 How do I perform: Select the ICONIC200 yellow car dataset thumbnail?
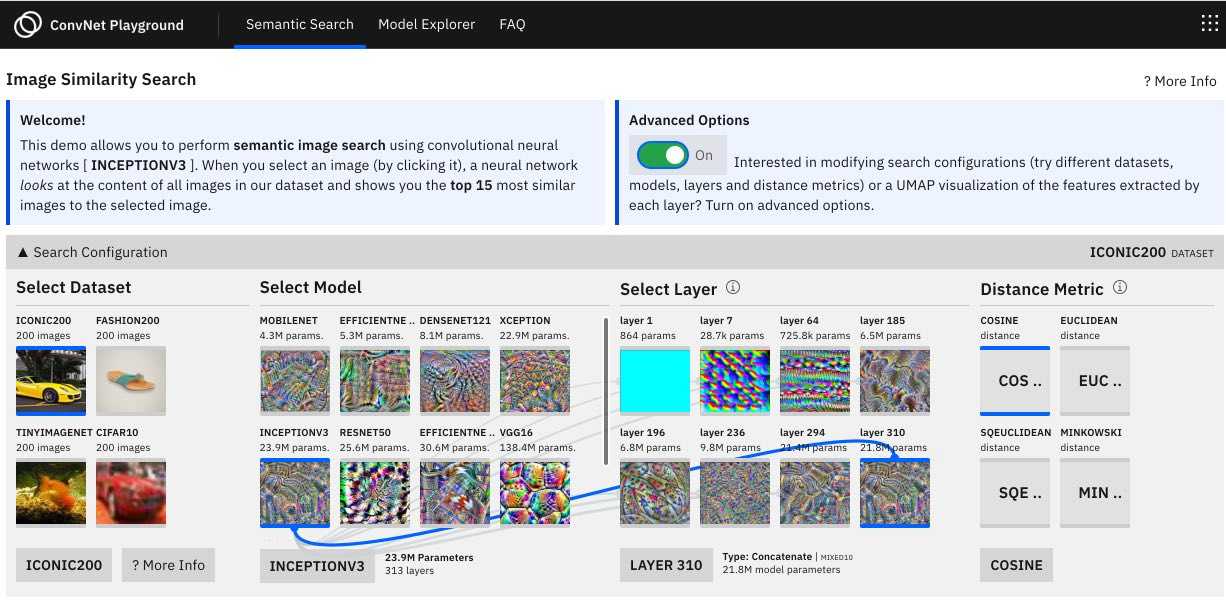(x=50, y=380)
